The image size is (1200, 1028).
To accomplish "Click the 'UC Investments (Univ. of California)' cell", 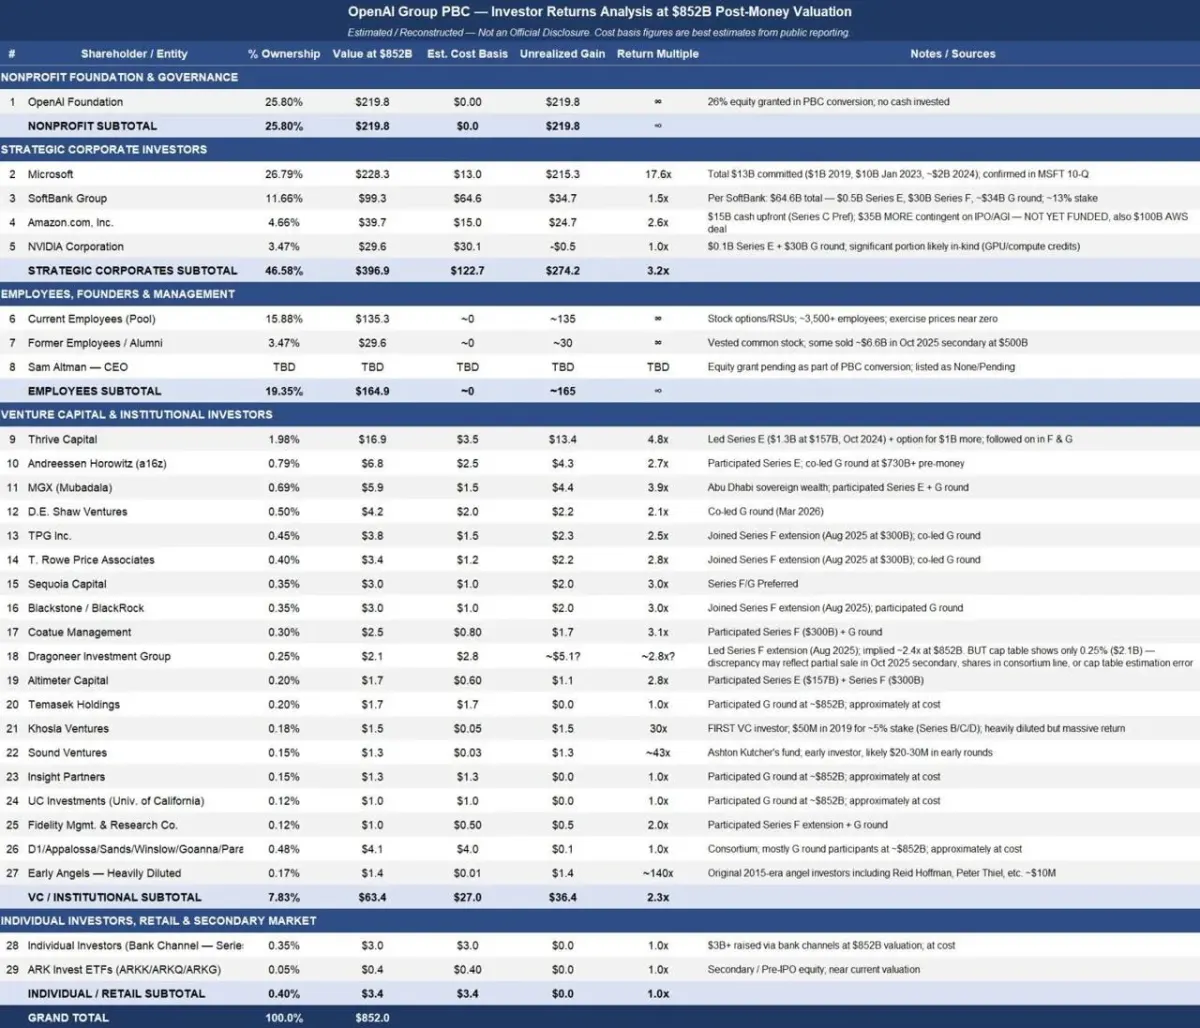I will 116,801.
